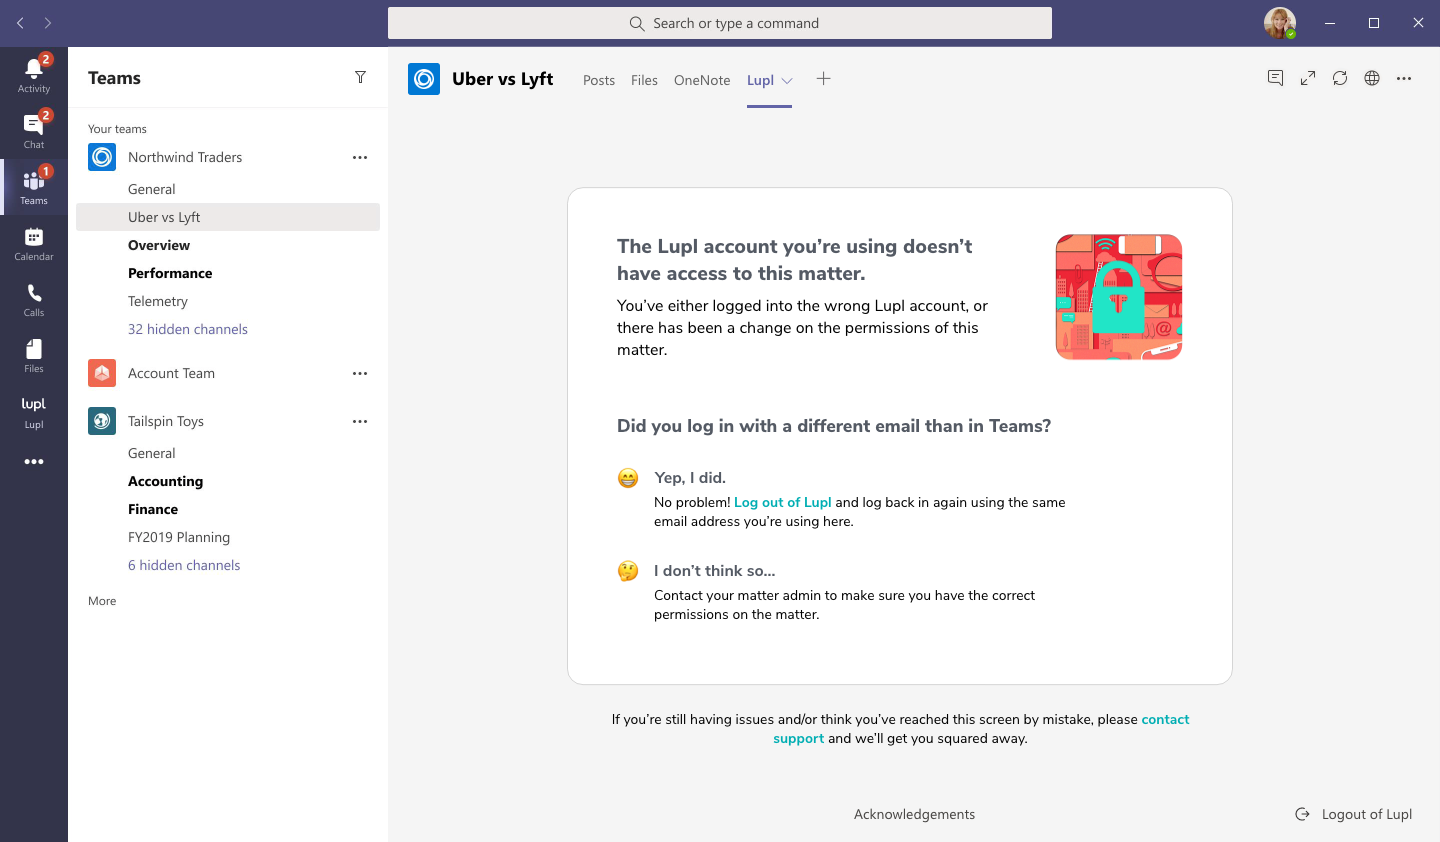Image resolution: width=1440 pixels, height=842 pixels.
Task: Click the Tailspin Toys team logo
Action: (102, 421)
